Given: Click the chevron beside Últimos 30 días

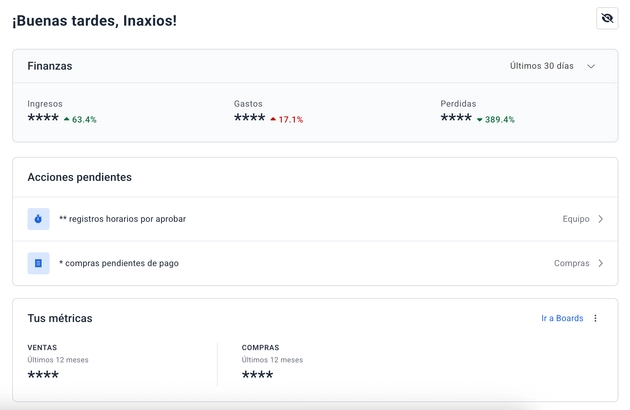Looking at the screenshot, I should [x=591, y=66].
